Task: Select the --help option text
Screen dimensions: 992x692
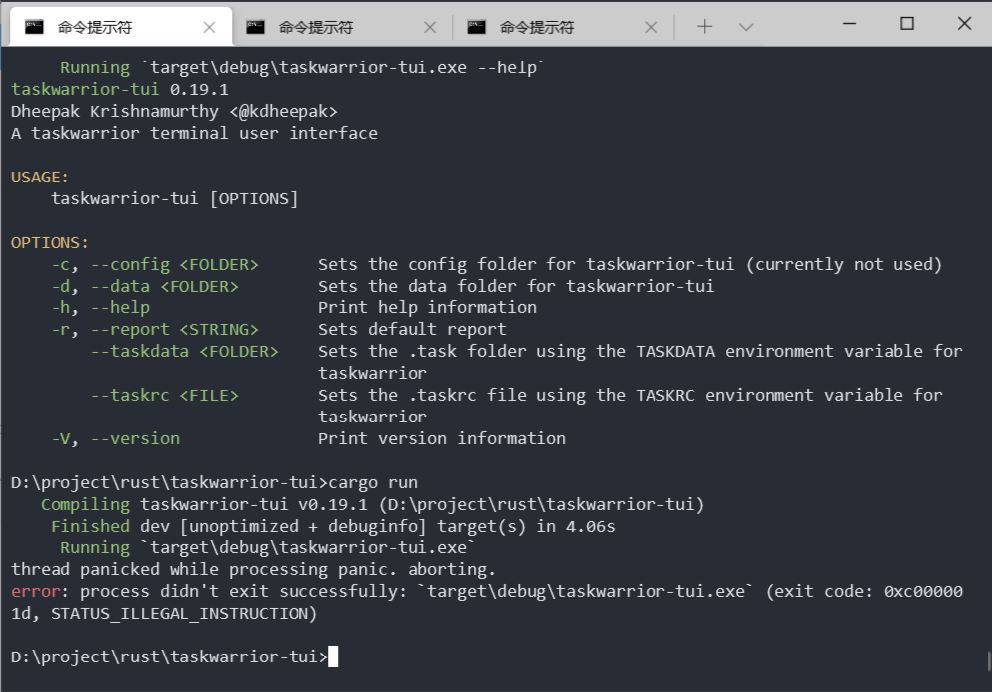Action: click(x=120, y=307)
